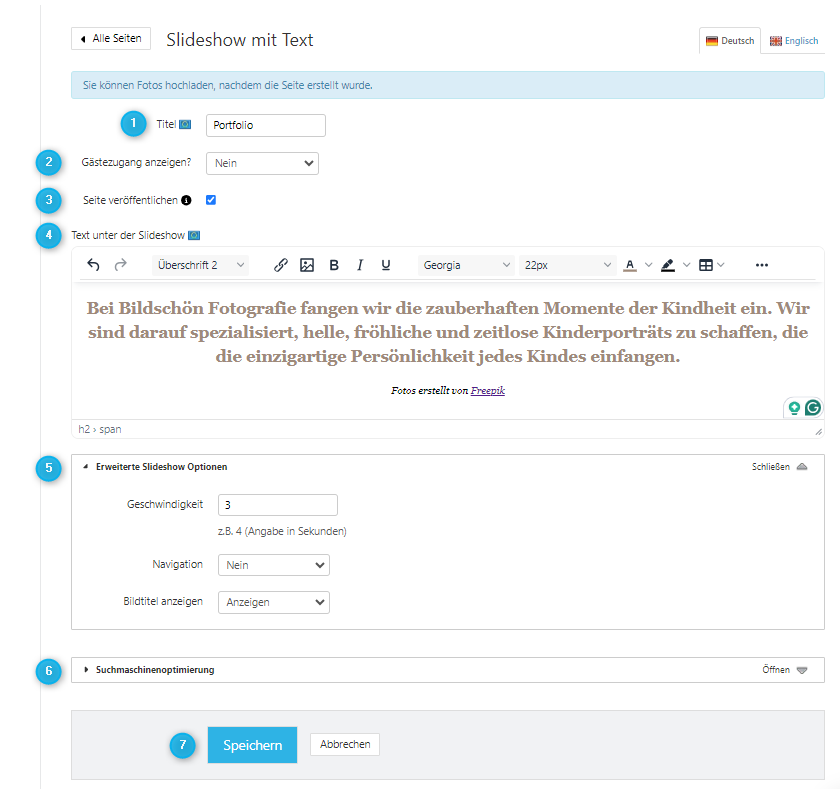Viewport: 840px width, 802px height.
Task: Open the Georgia font family dropdown
Action: 466,265
